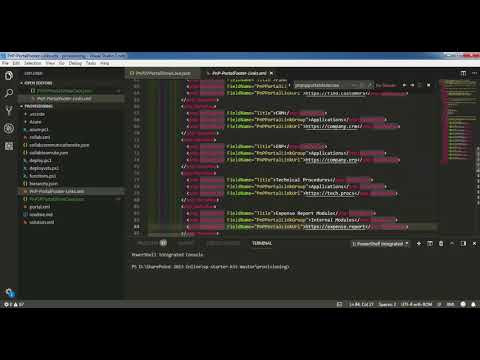Move the panel to the side

pyautogui.click(x=463, y=244)
